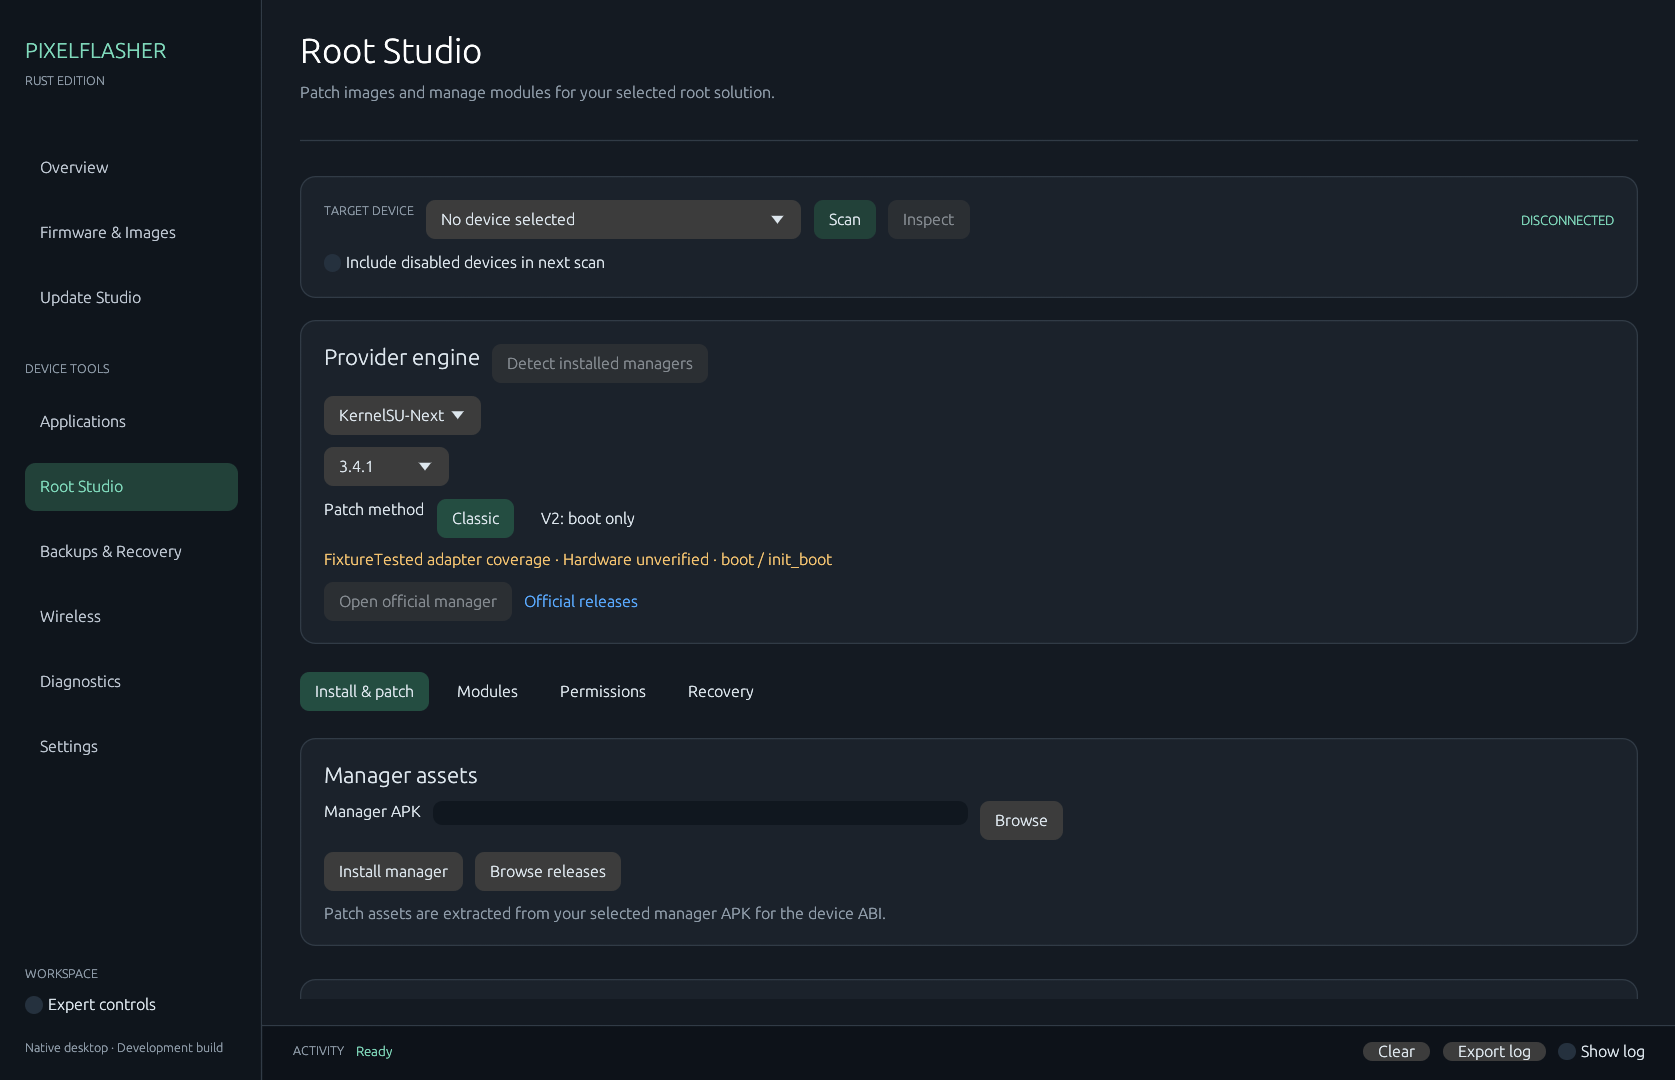Navigate to Wireless section
Image resolution: width=1675 pixels, height=1080 pixels.
pyautogui.click(x=131, y=617)
